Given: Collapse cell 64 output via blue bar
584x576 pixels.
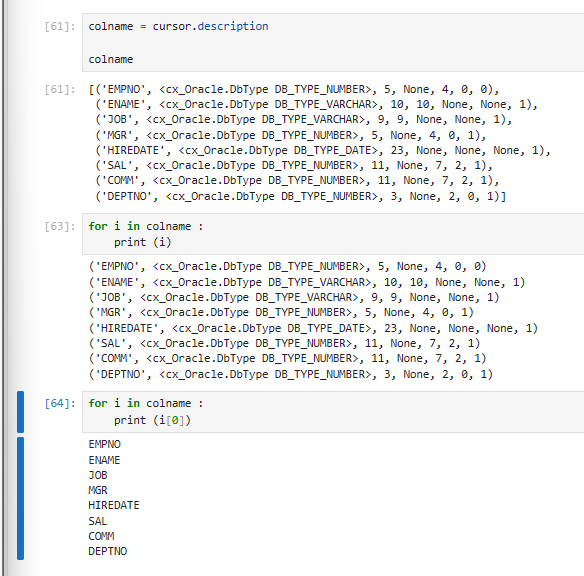Looking at the screenshot, I should point(20,498).
